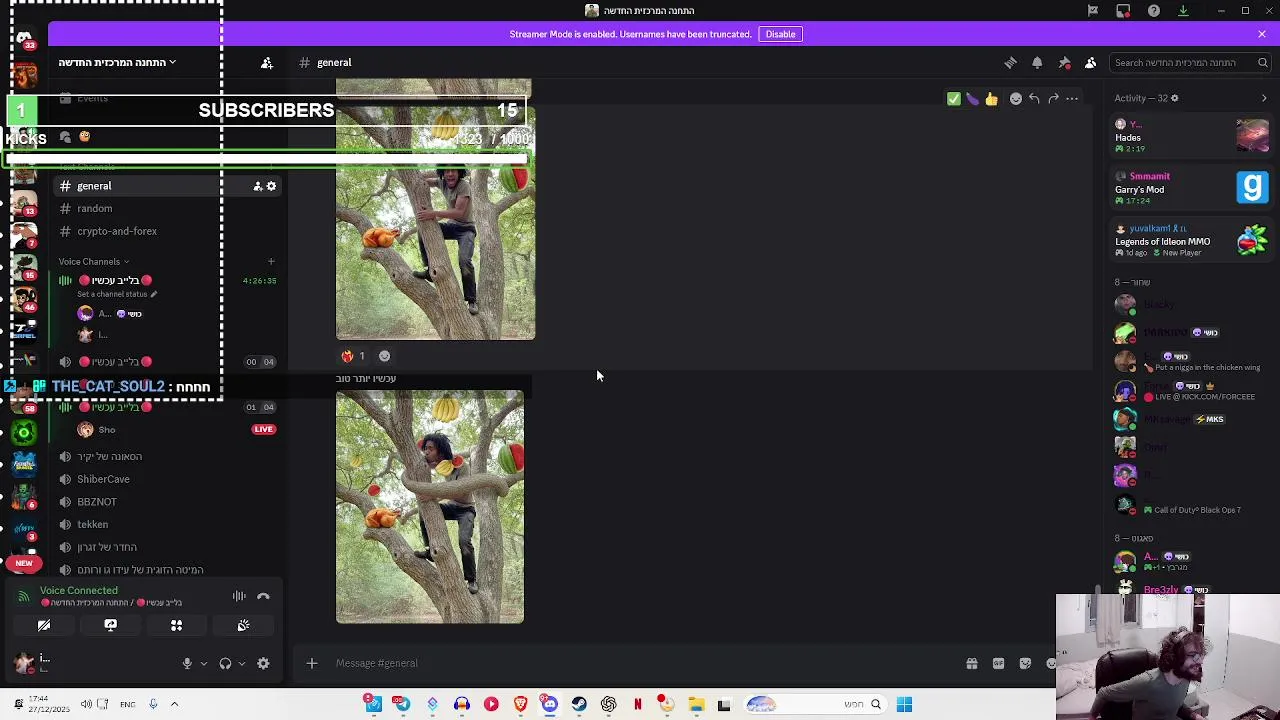Dismiss the Streamer Mode banner

1262,34
